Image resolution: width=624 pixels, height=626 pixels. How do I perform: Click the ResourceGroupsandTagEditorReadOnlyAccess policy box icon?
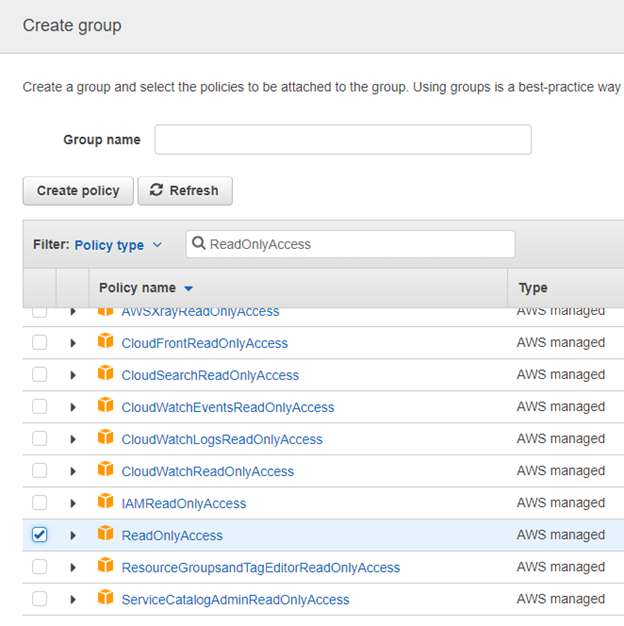click(105, 566)
